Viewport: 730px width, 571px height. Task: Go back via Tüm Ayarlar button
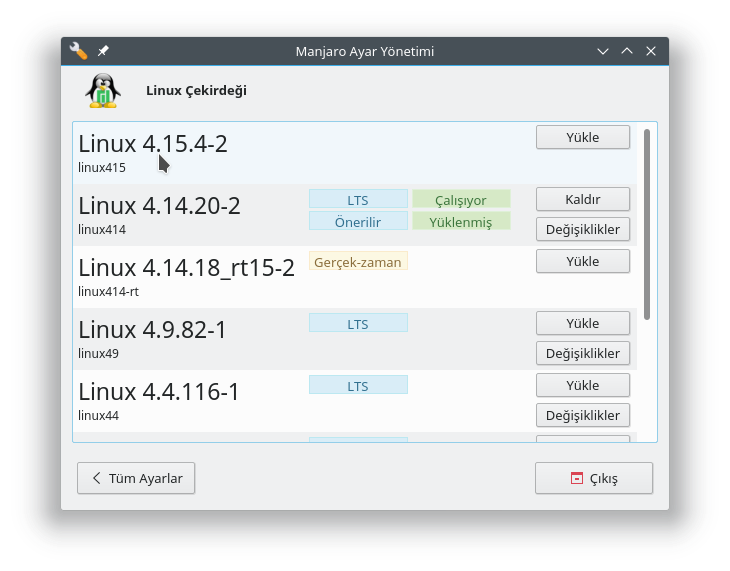(x=136, y=478)
